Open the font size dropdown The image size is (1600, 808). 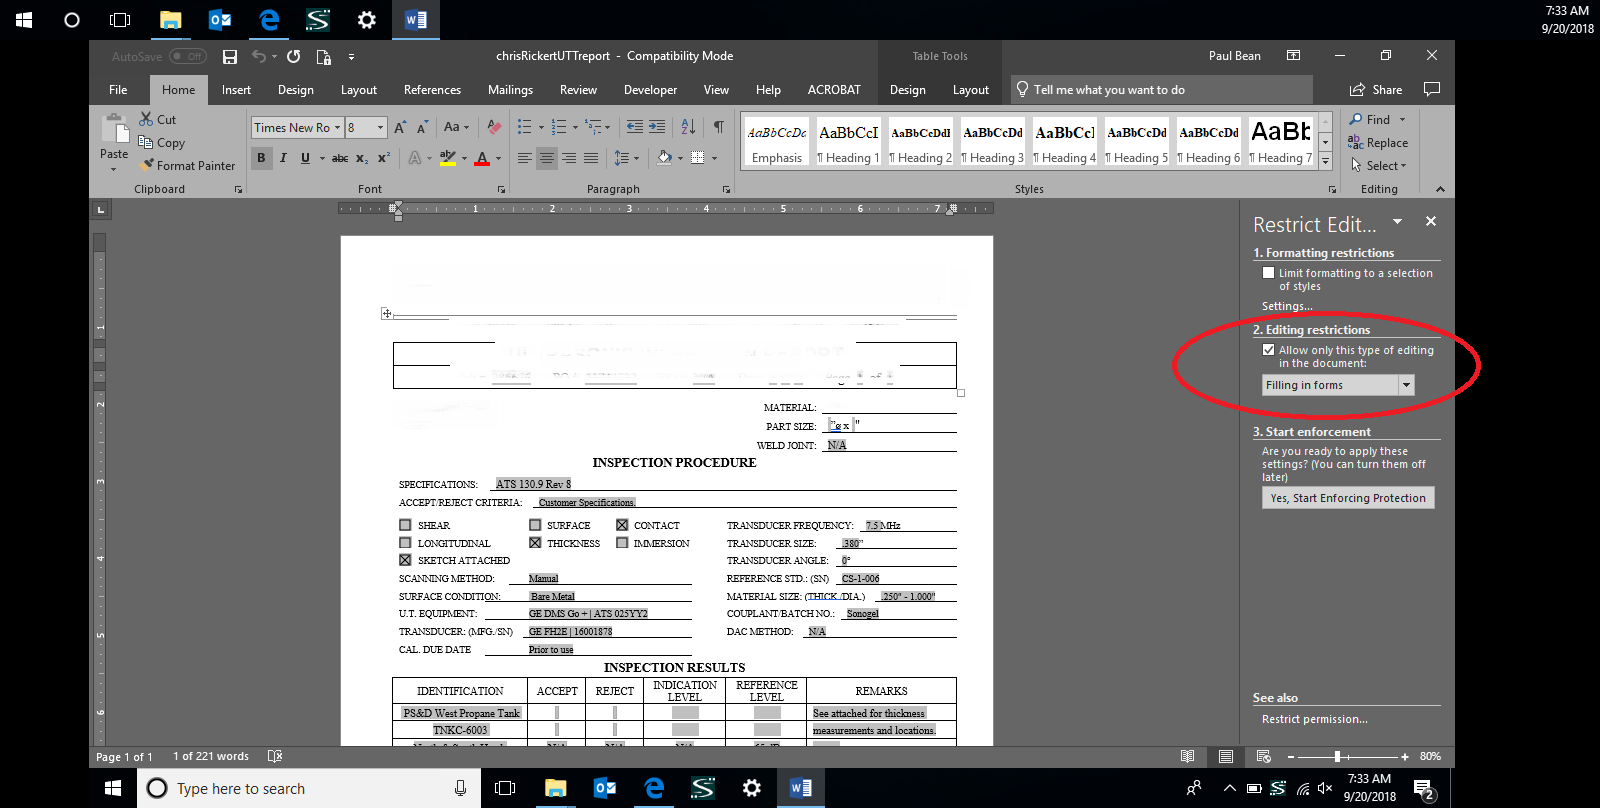(x=380, y=127)
